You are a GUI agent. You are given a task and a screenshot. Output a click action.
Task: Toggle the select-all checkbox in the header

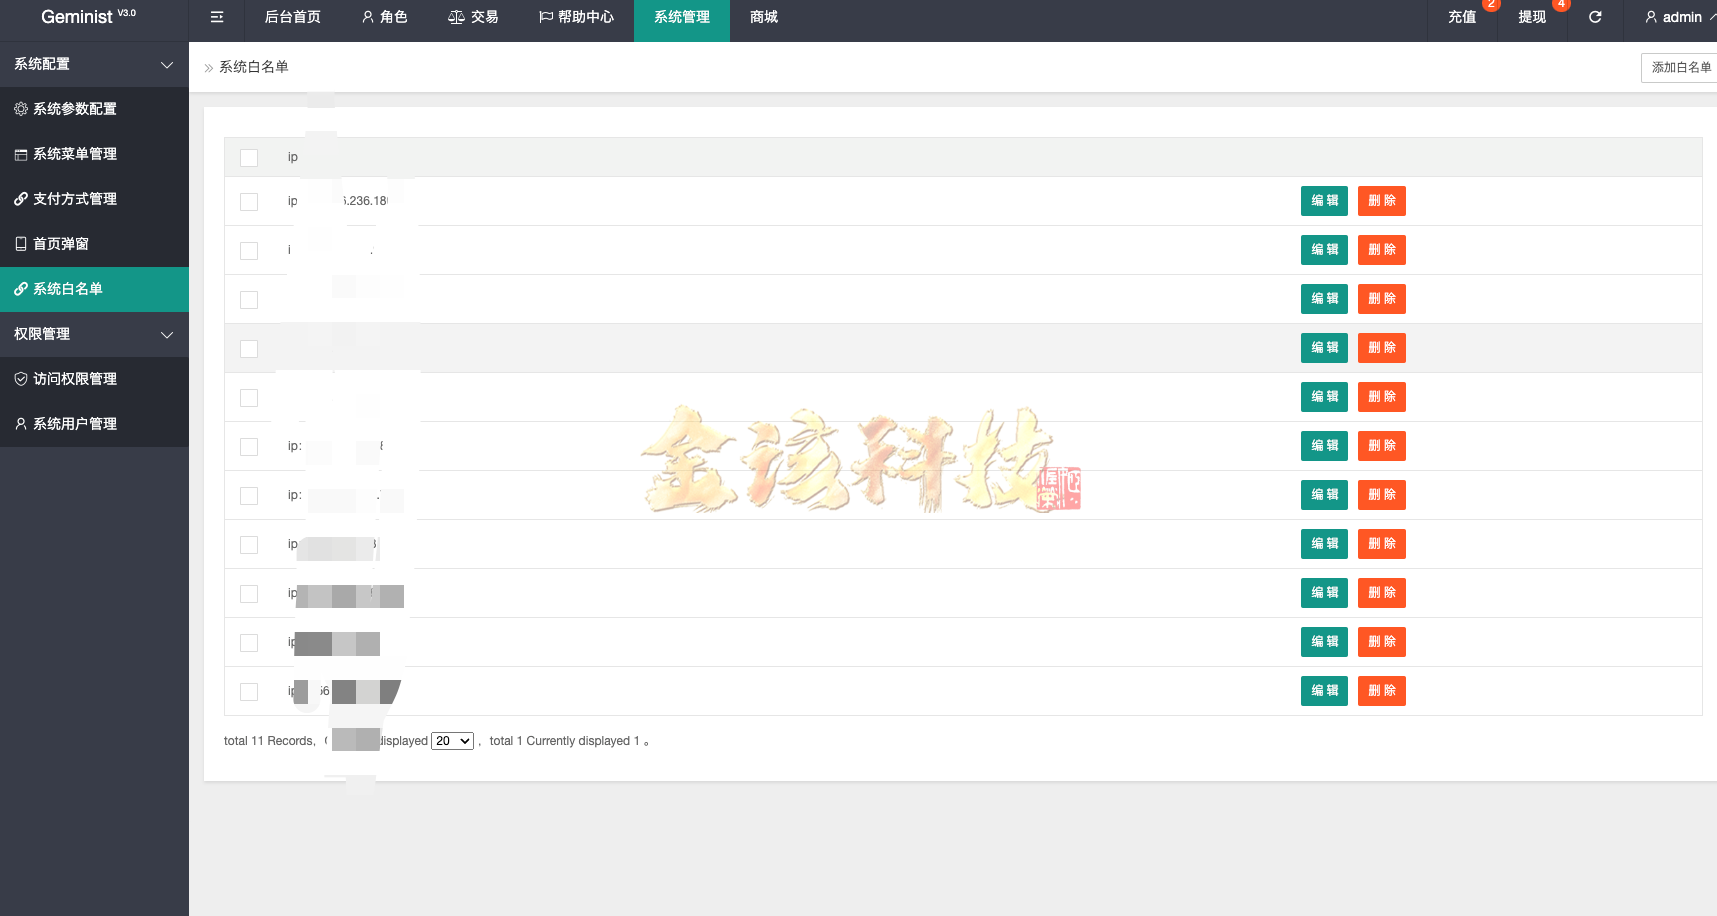point(249,157)
